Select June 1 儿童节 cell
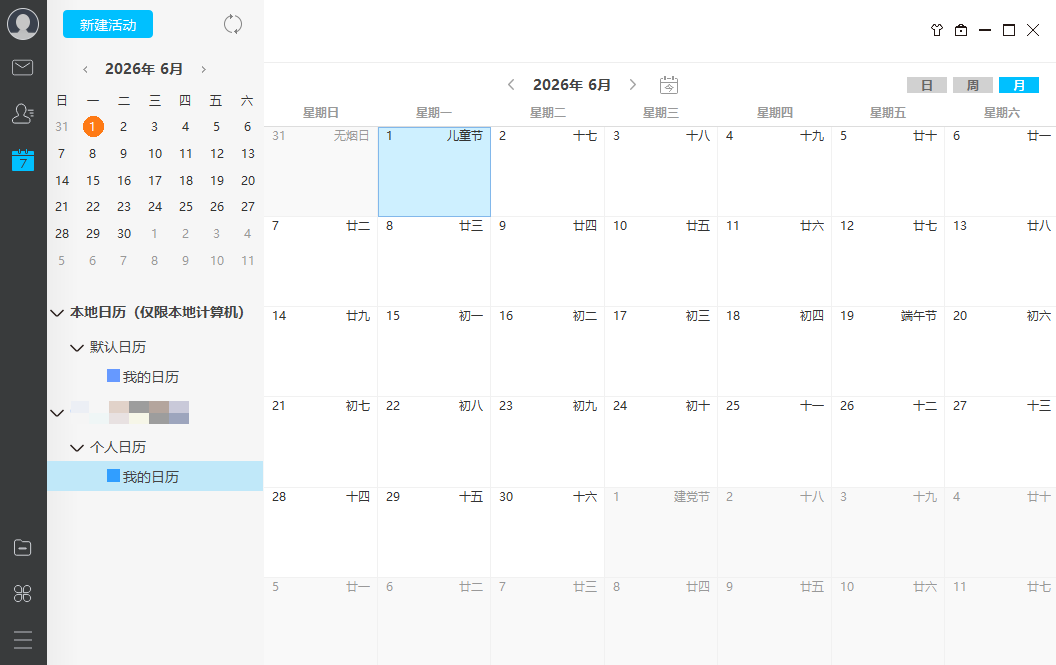This screenshot has height=665, width=1056. 434,172
